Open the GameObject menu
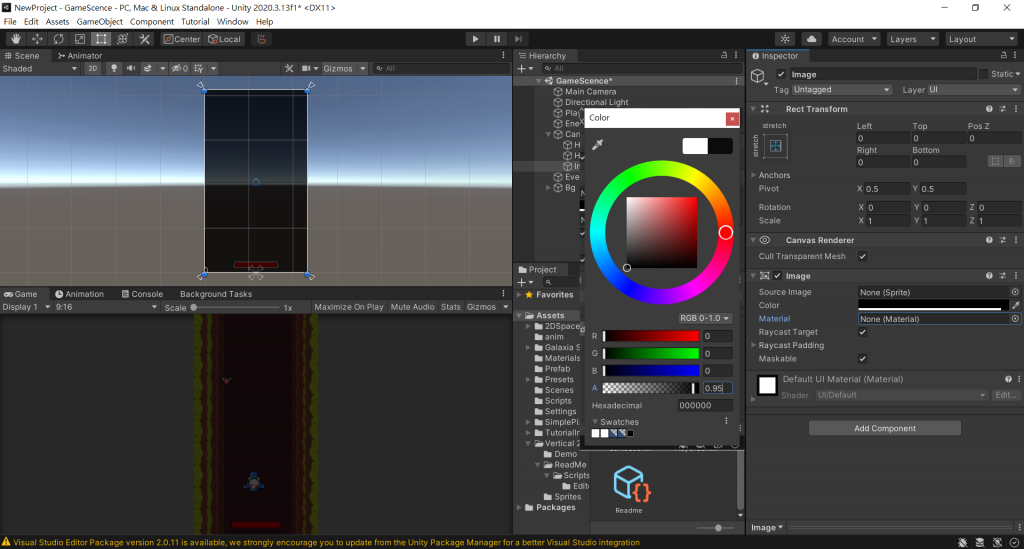 [x=99, y=22]
